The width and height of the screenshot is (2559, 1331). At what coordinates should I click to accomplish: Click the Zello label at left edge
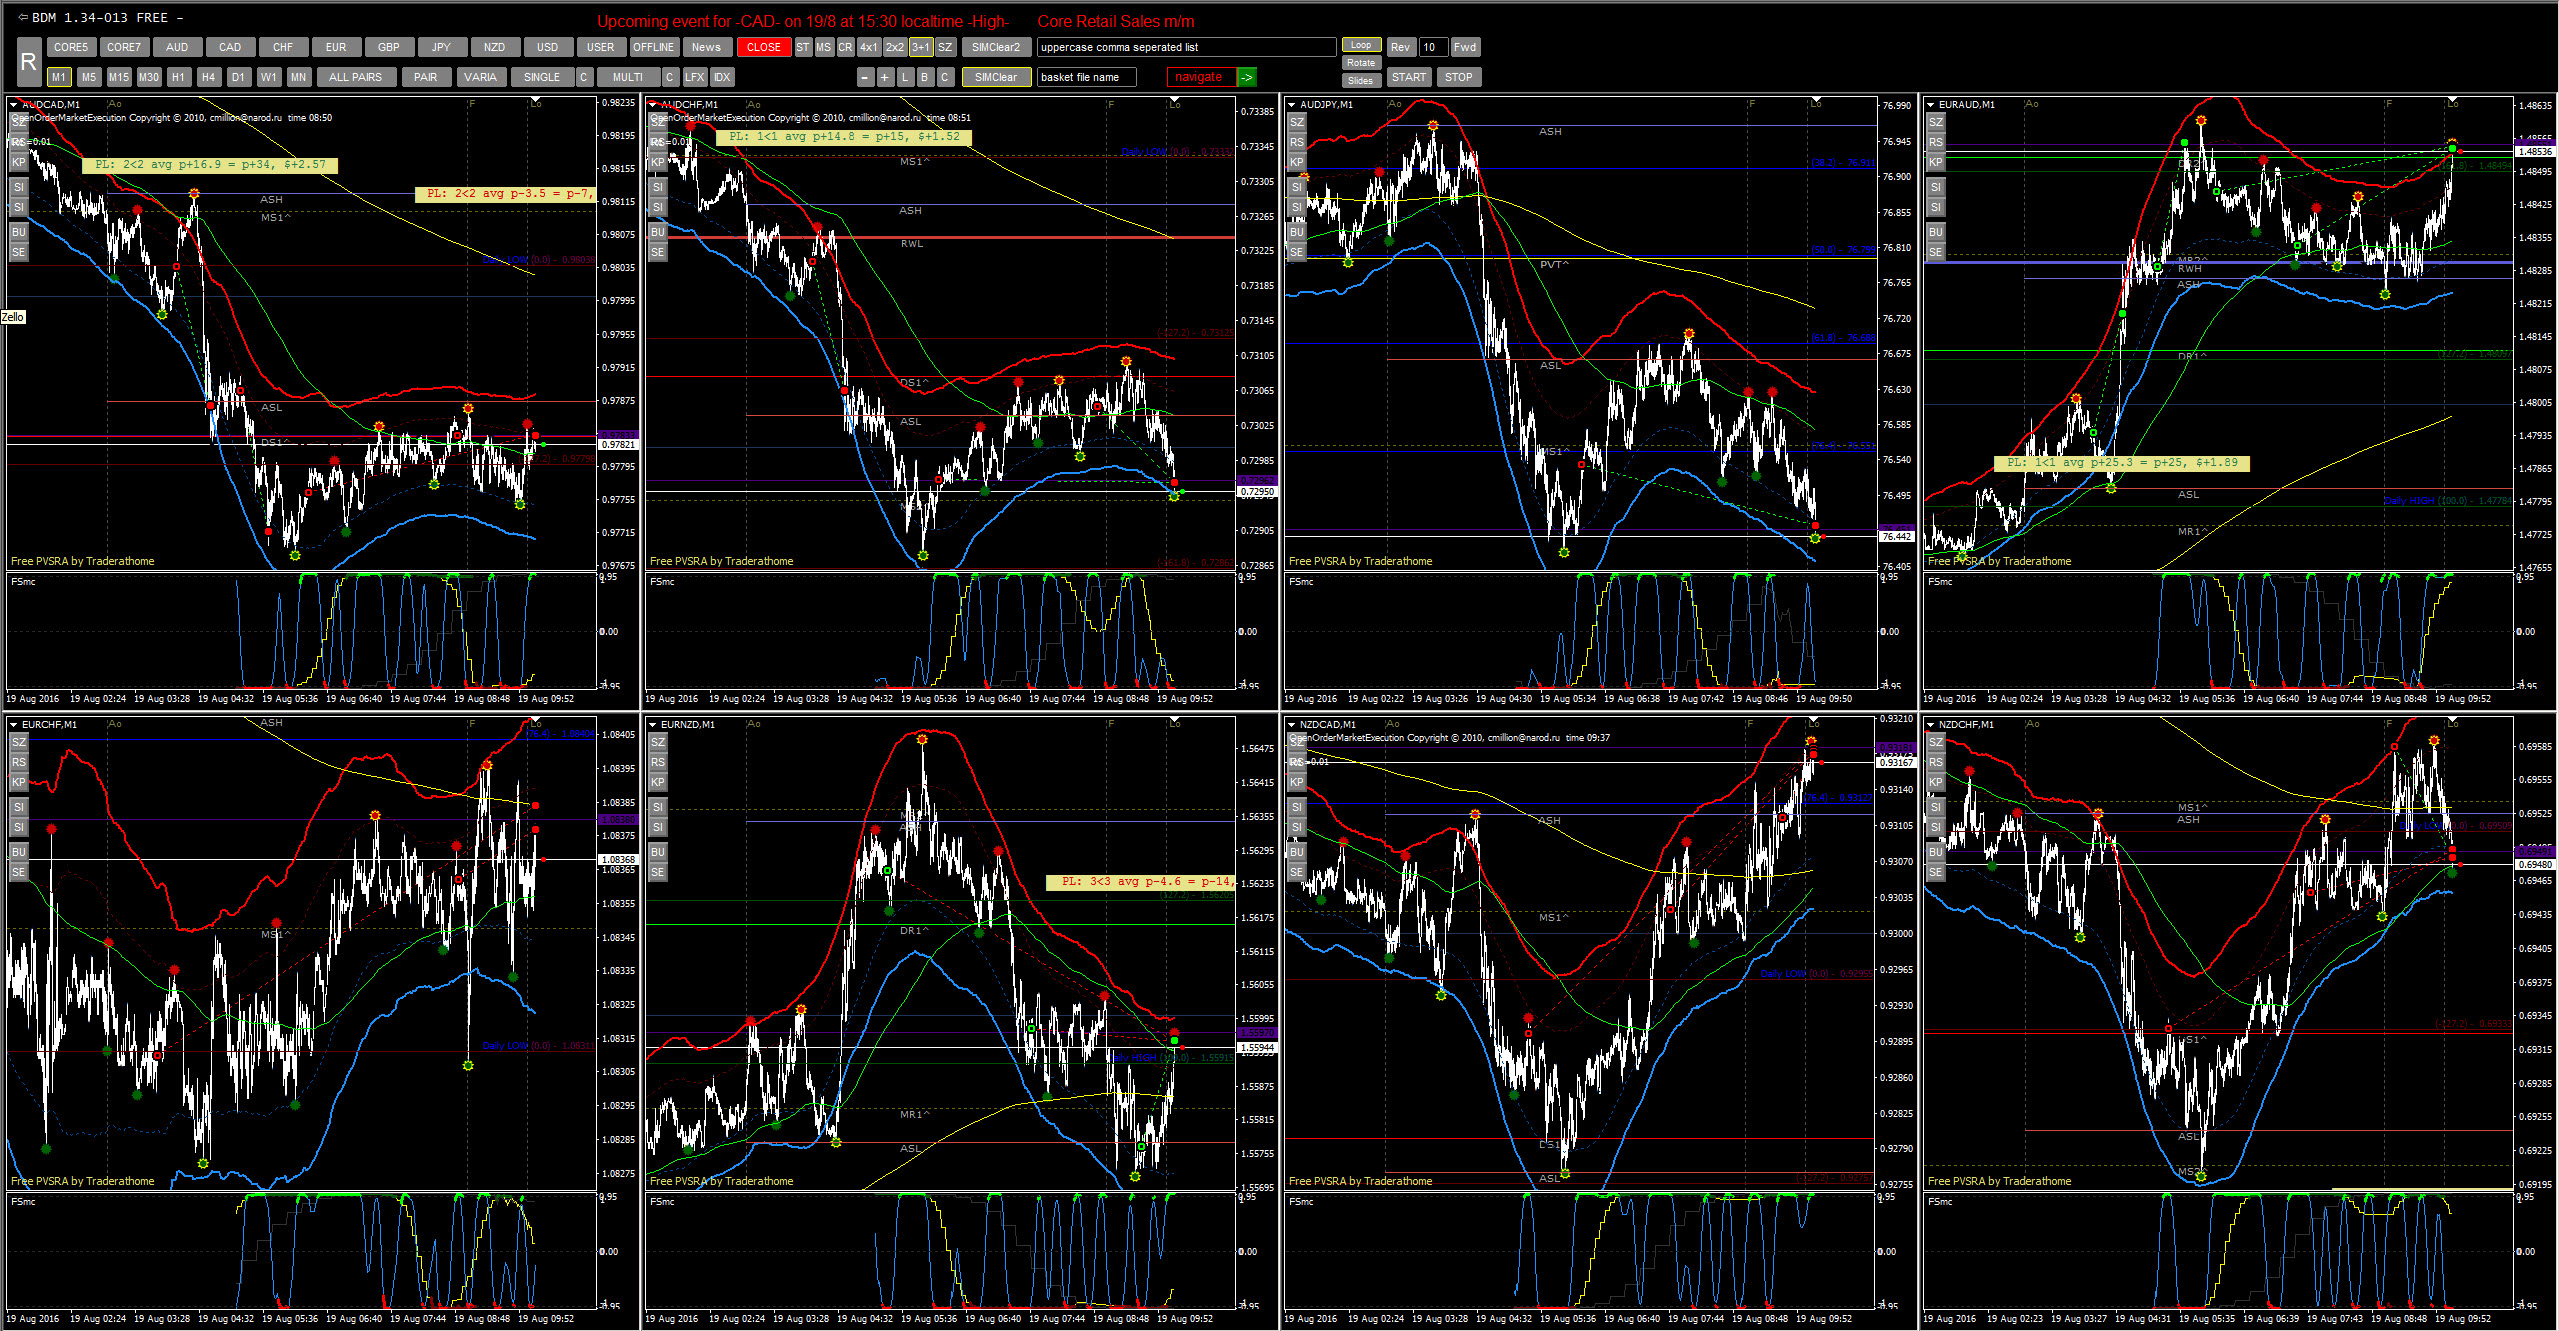(13, 317)
